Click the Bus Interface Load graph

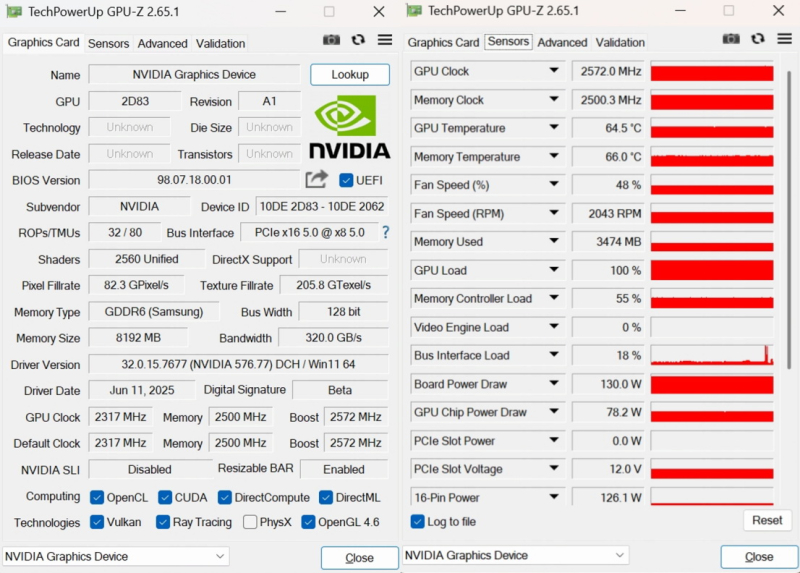tap(712, 355)
